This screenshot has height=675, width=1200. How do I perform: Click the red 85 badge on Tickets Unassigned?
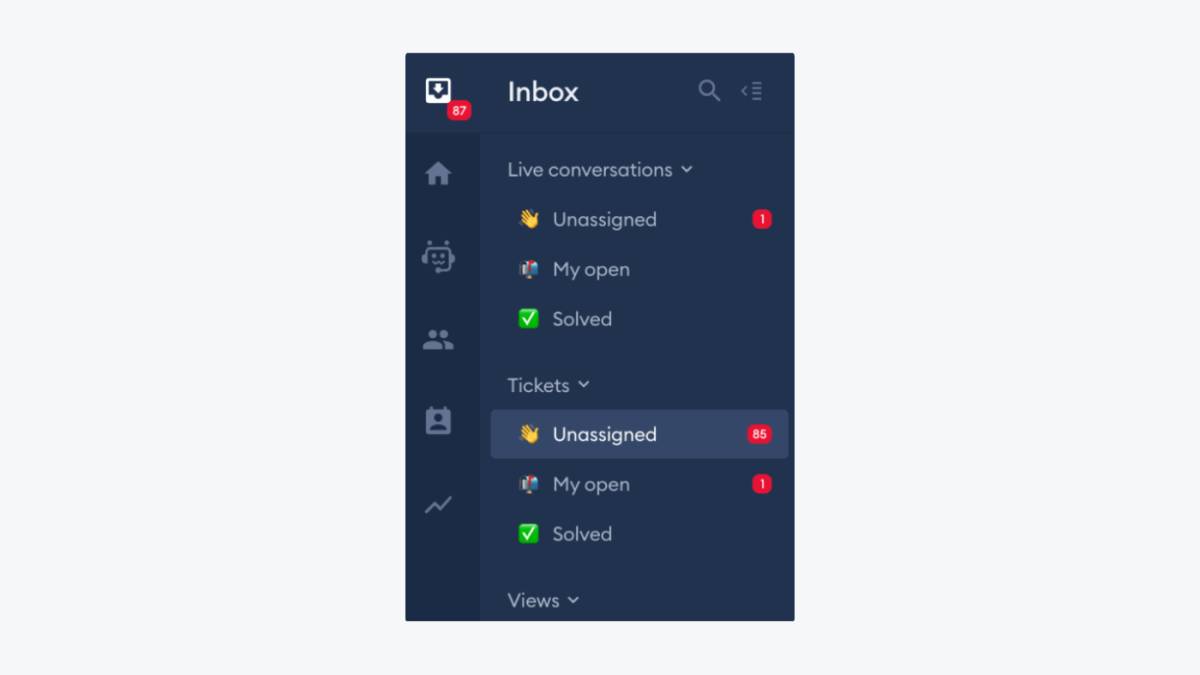[x=760, y=435]
